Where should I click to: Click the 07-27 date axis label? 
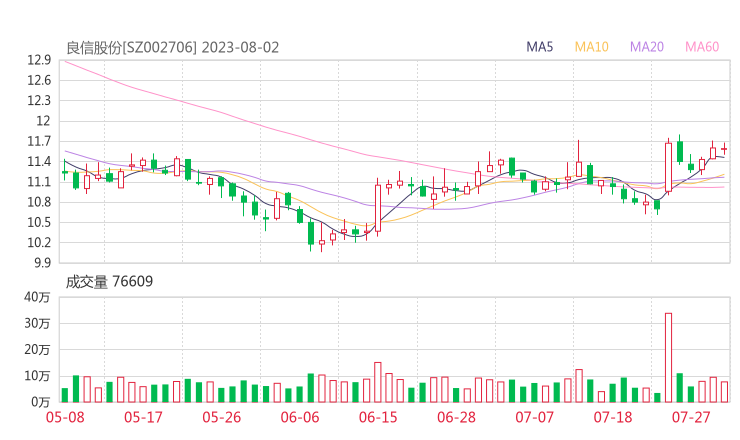pos(691,417)
